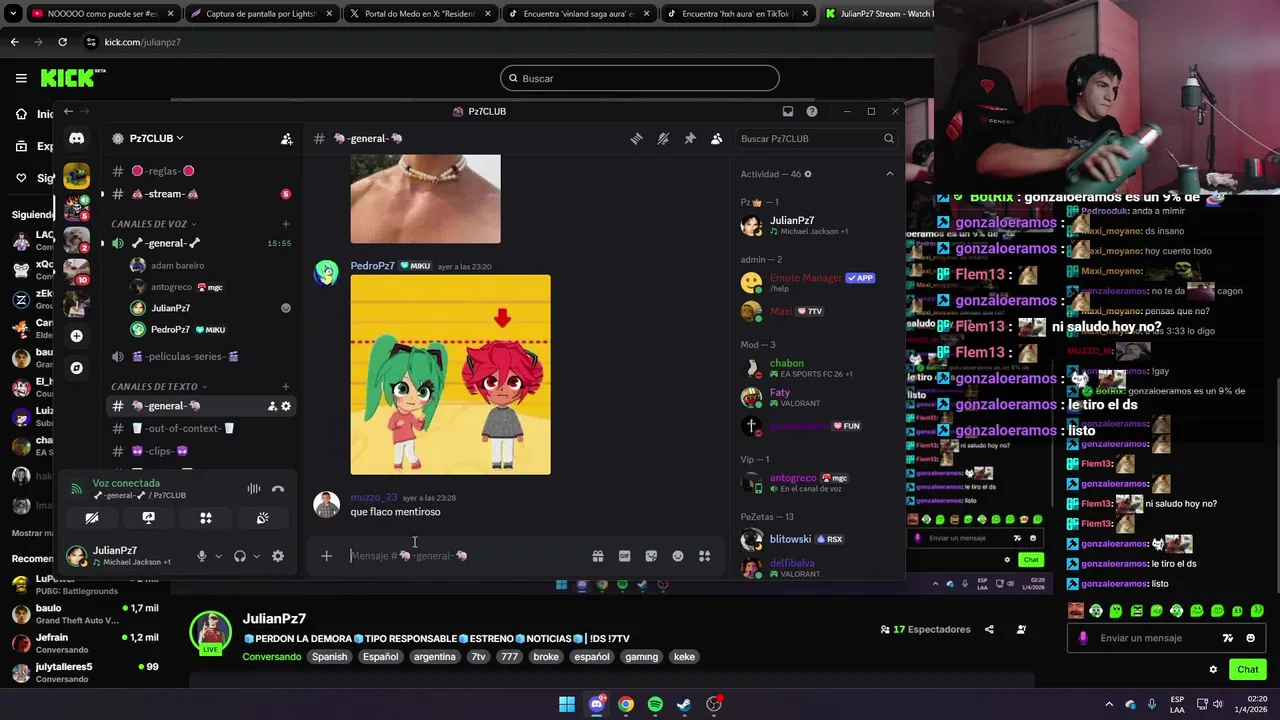This screenshot has width=1280, height=720.
Task: Open Kick hamburger menu
Action: pos(21,78)
